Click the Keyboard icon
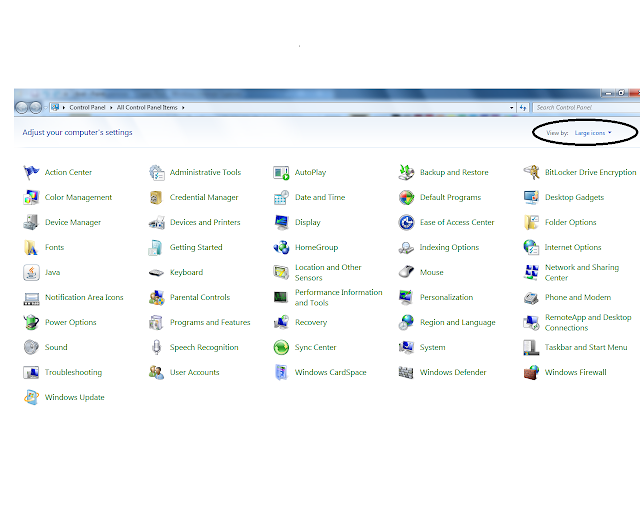Viewport: 640px width, 512px height. tap(156, 272)
